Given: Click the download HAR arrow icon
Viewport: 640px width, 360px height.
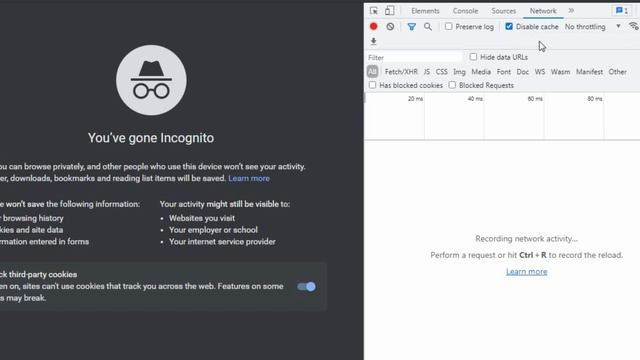Looking at the screenshot, I should 373,41.
